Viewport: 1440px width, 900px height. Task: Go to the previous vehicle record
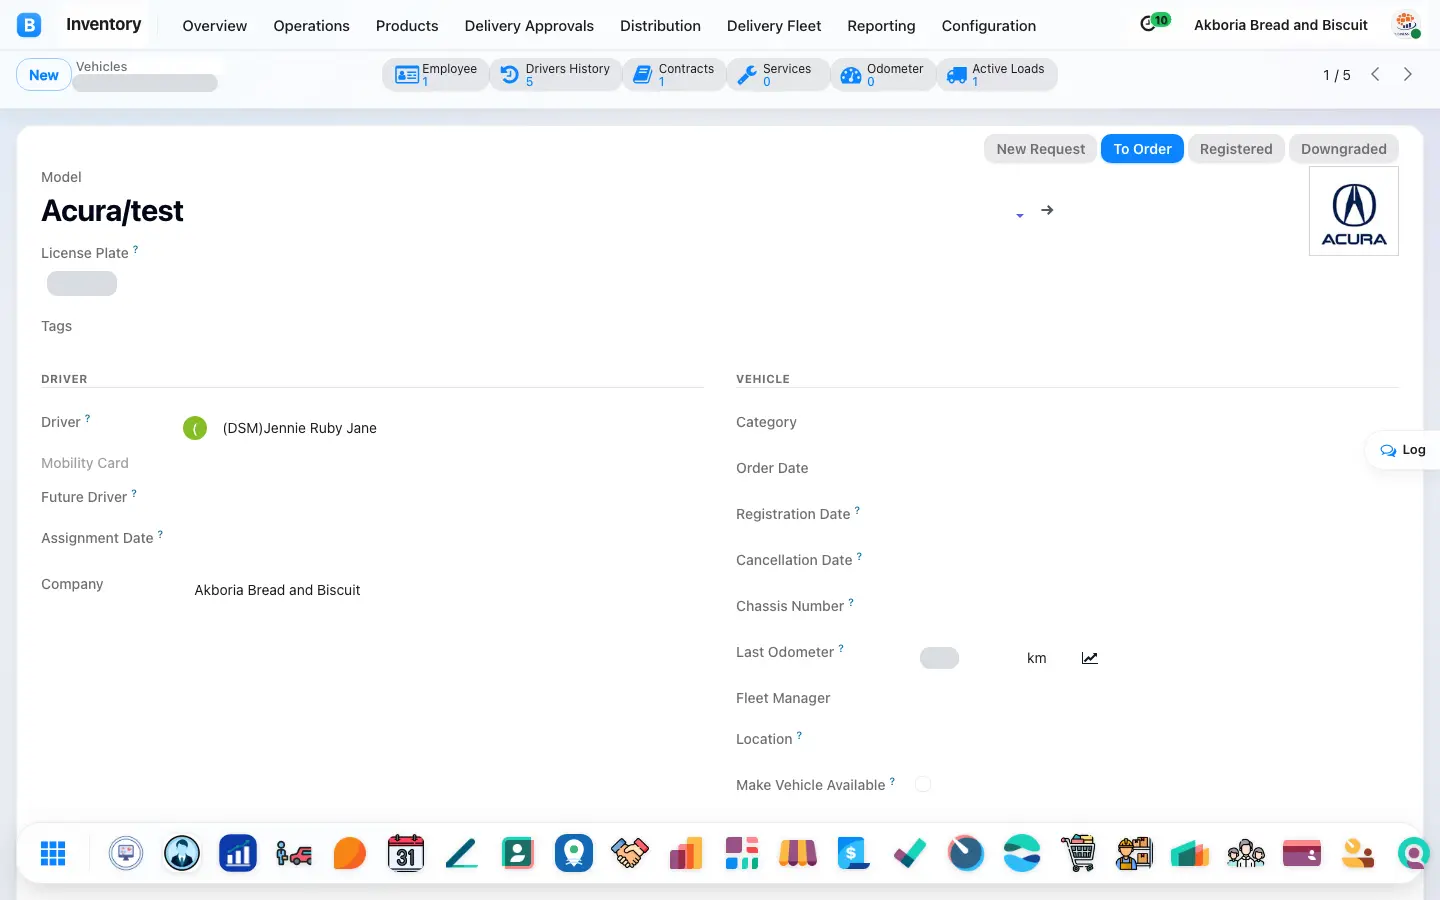[x=1375, y=74]
